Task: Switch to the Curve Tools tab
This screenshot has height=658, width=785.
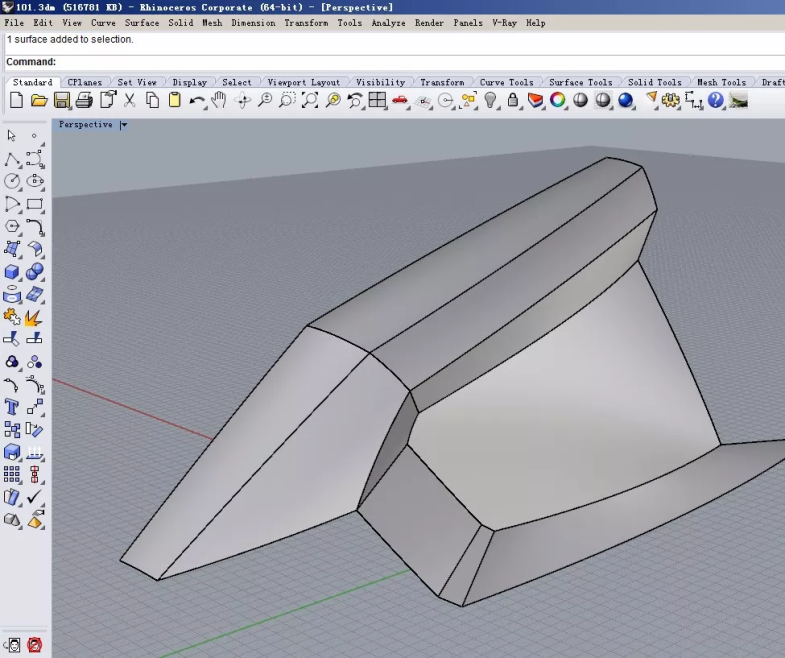Action: tap(506, 82)
